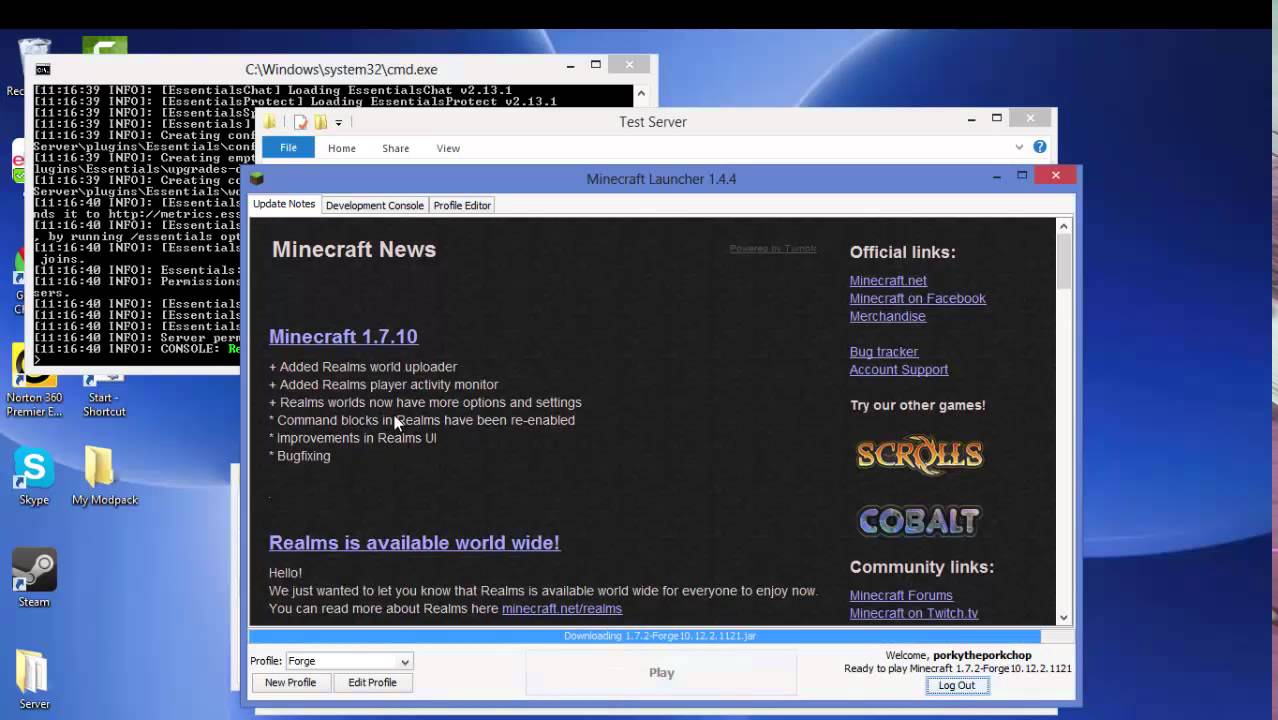Click '+ Added Realms world uploader' text
The image size is (1278, 720).
pos(363,367)
